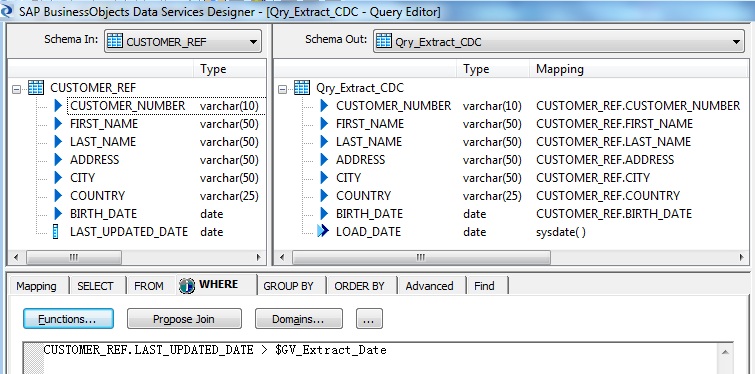Click the arrow icon beside output FIRST_NAME

(324, 124)
